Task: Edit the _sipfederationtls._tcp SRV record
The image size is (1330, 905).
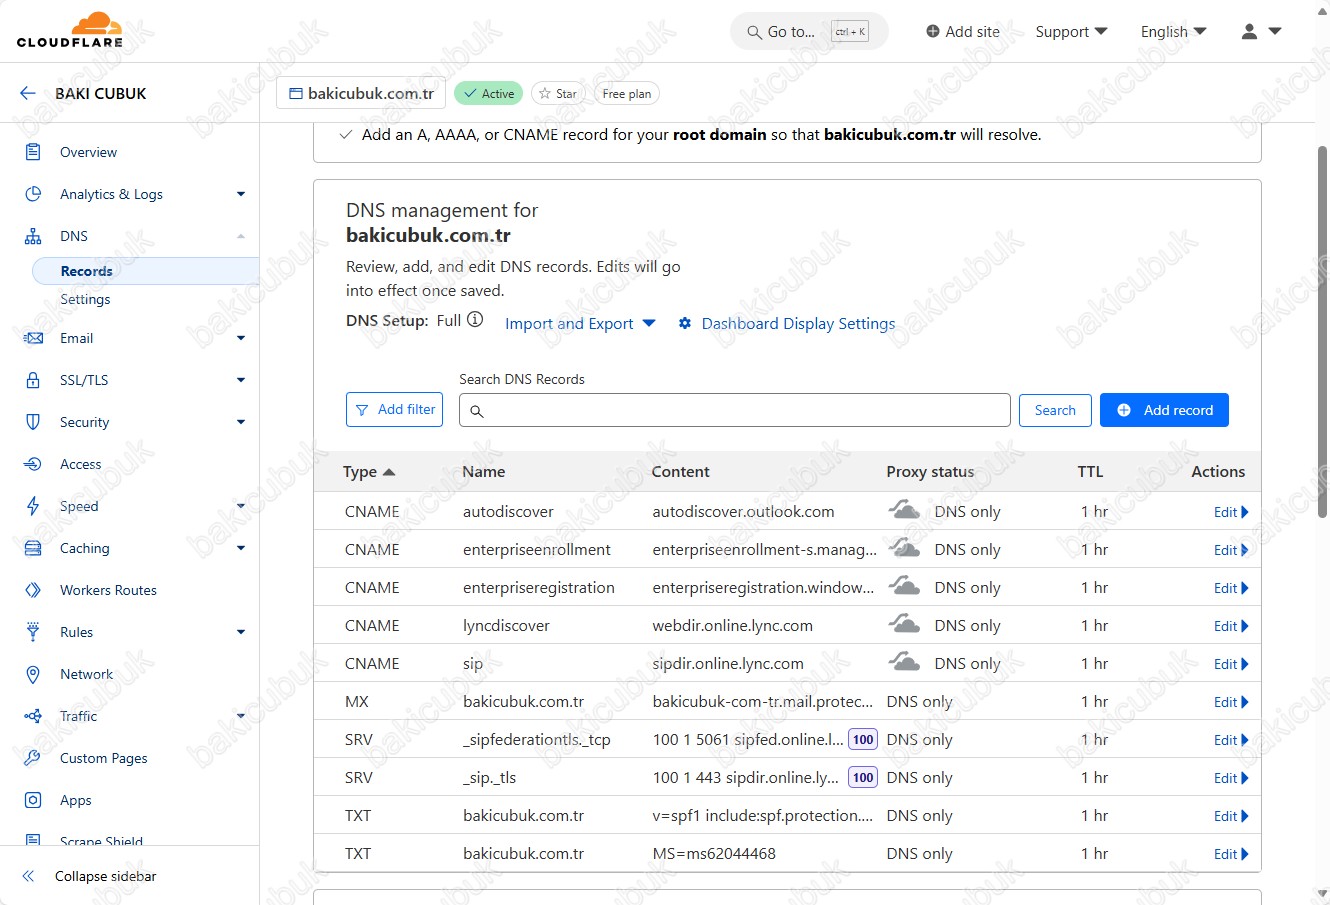Action: 1231,740
